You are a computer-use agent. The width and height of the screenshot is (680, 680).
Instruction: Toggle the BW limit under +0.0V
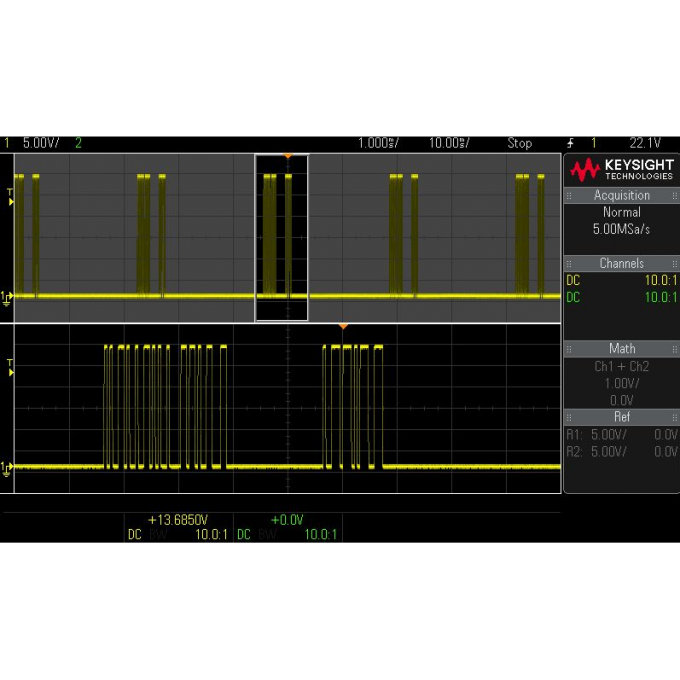tap(267, 534)
